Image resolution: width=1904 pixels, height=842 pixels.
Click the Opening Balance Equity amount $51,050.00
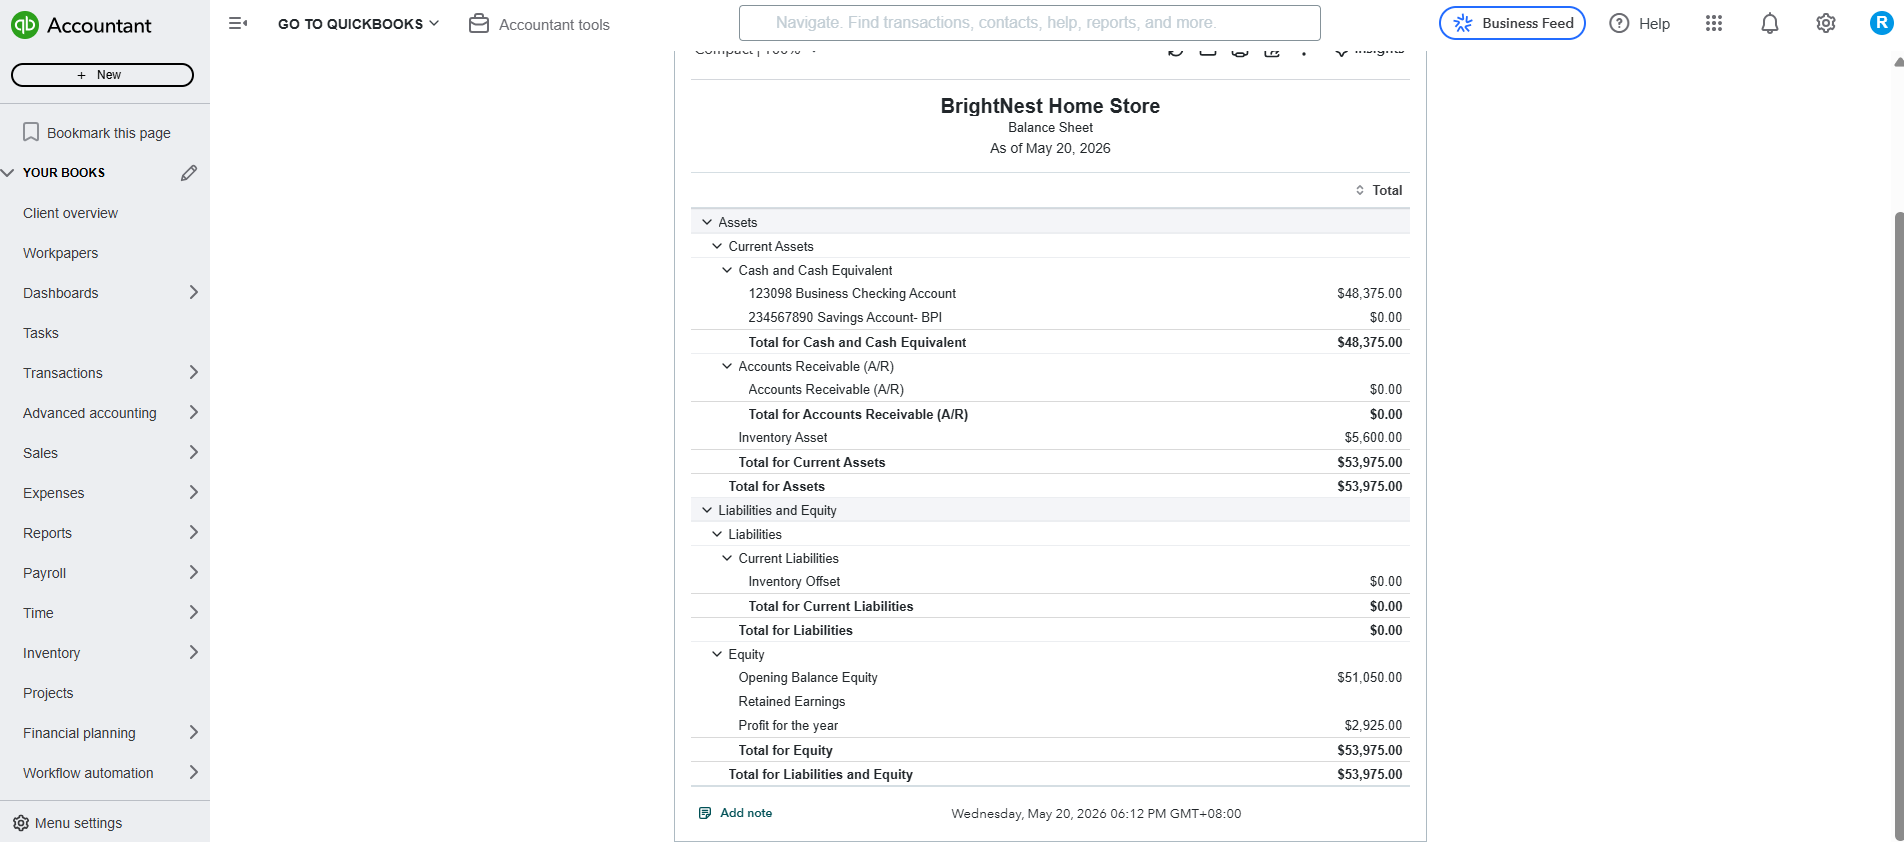point(1369,678)
